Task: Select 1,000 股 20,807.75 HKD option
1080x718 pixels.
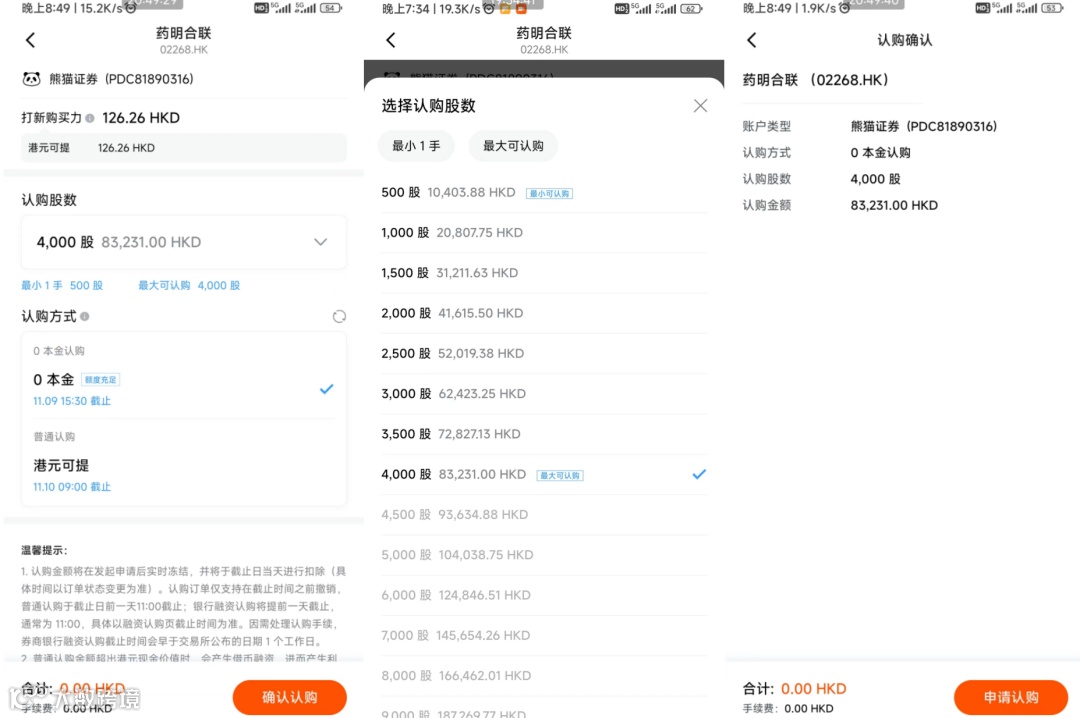Action: tap(544, 233)
